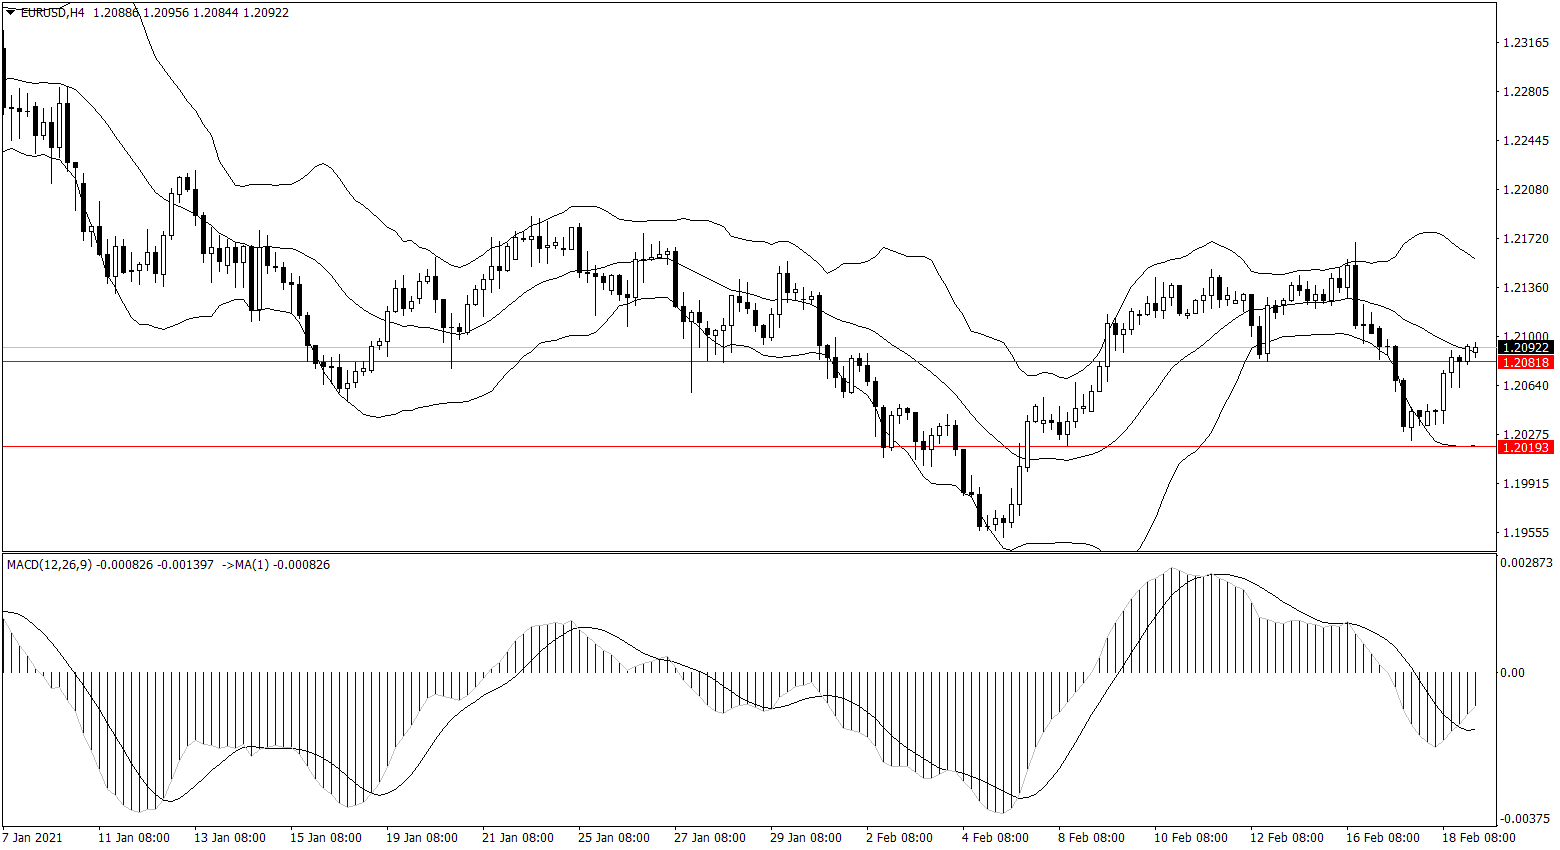Click the triangle arrow beside EURUSD,H4

coord(10,13)
